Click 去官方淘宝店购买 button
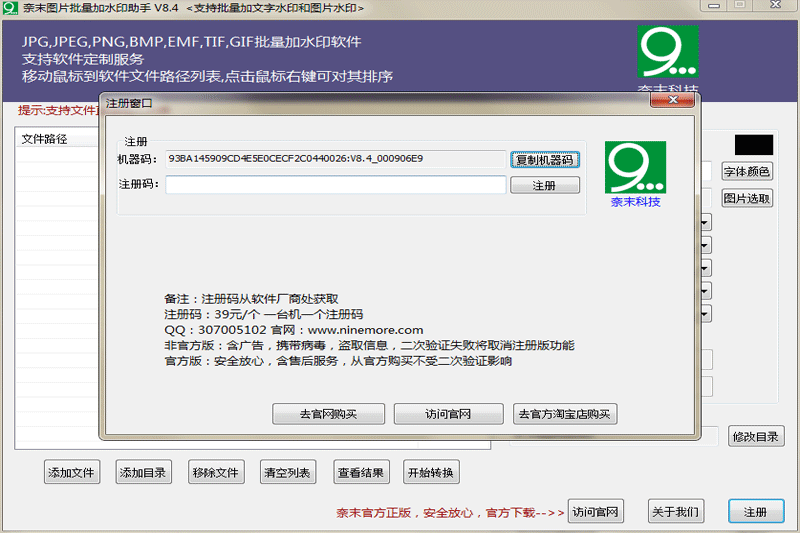The width and height of the screenshot is (800, 533). pos(565,414)
